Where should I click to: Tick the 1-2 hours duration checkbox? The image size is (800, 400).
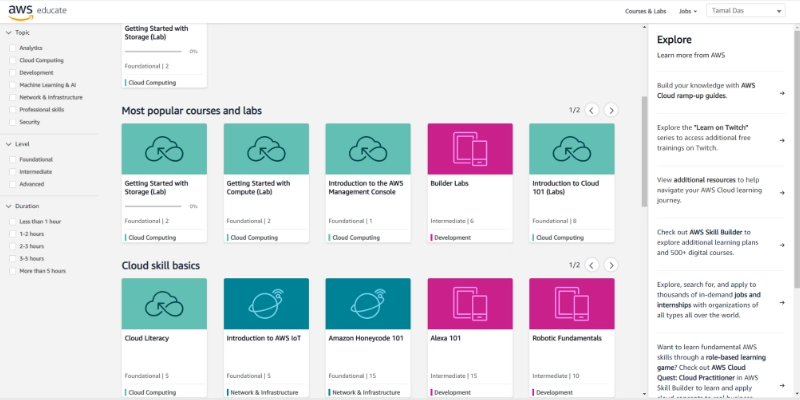[13, 234]
